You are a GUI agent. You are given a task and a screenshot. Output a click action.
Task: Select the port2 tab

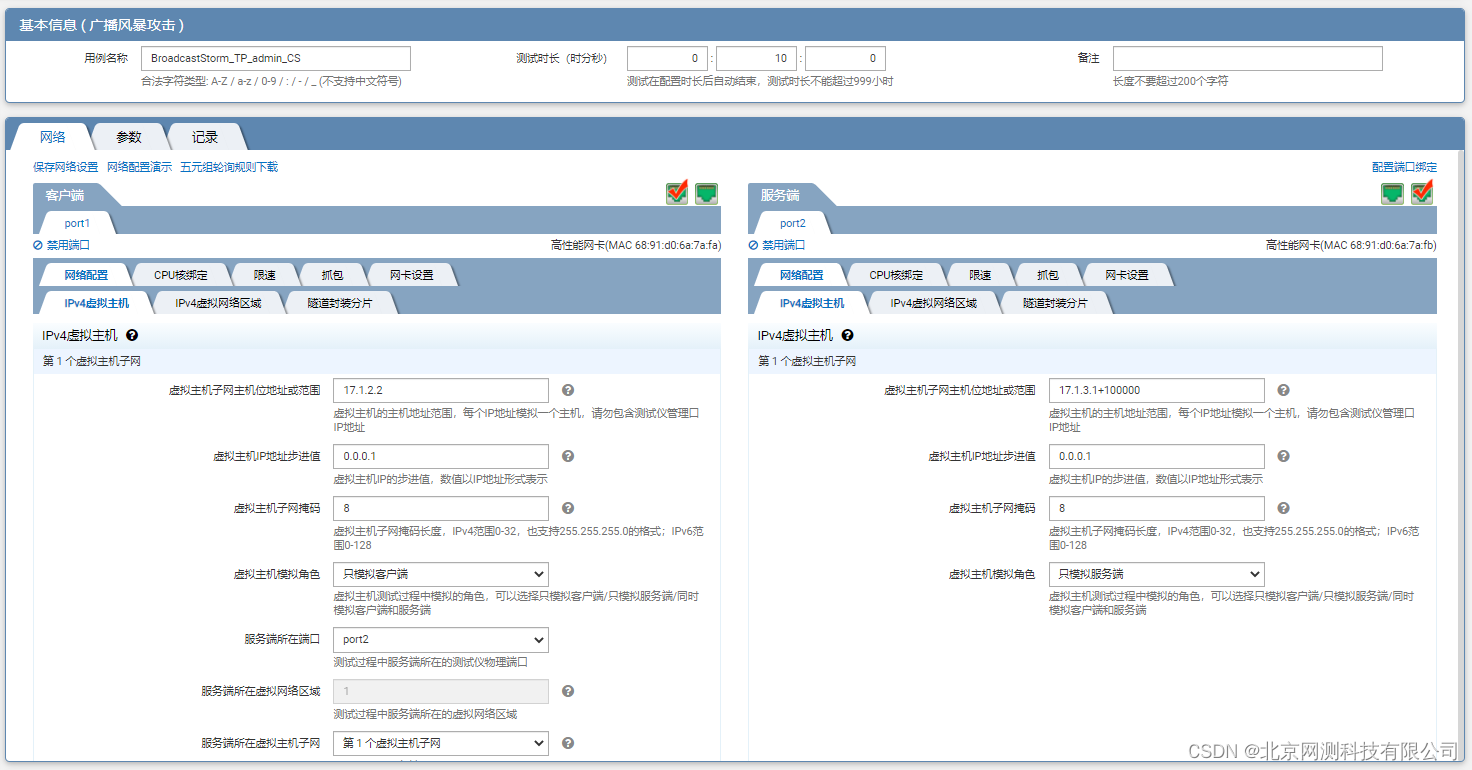(x=793, y=223)
